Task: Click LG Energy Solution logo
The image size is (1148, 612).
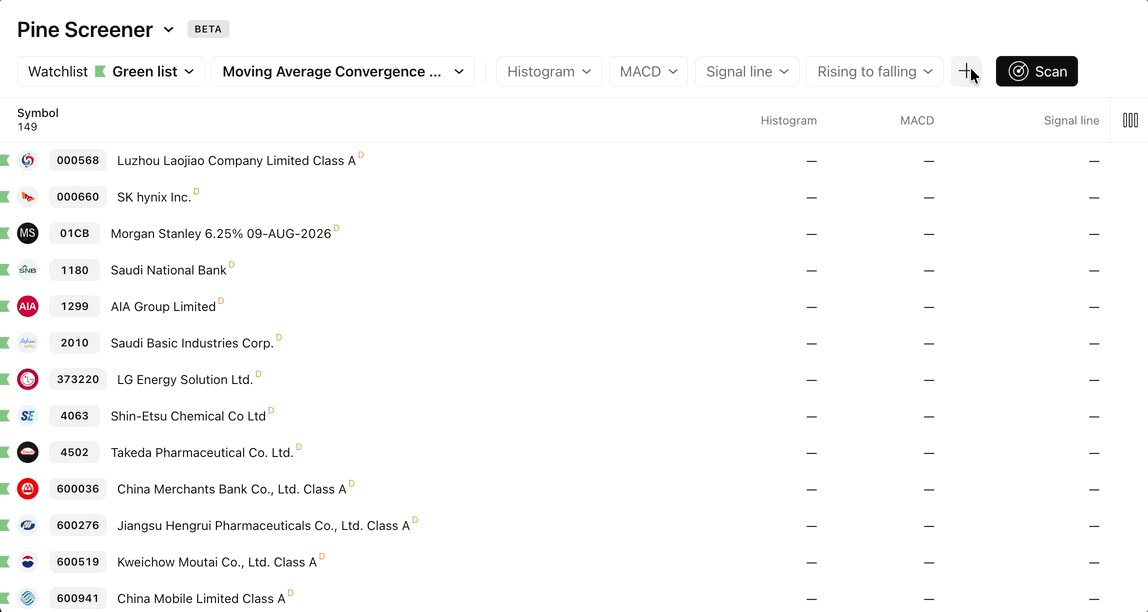Action: [28, 379]
